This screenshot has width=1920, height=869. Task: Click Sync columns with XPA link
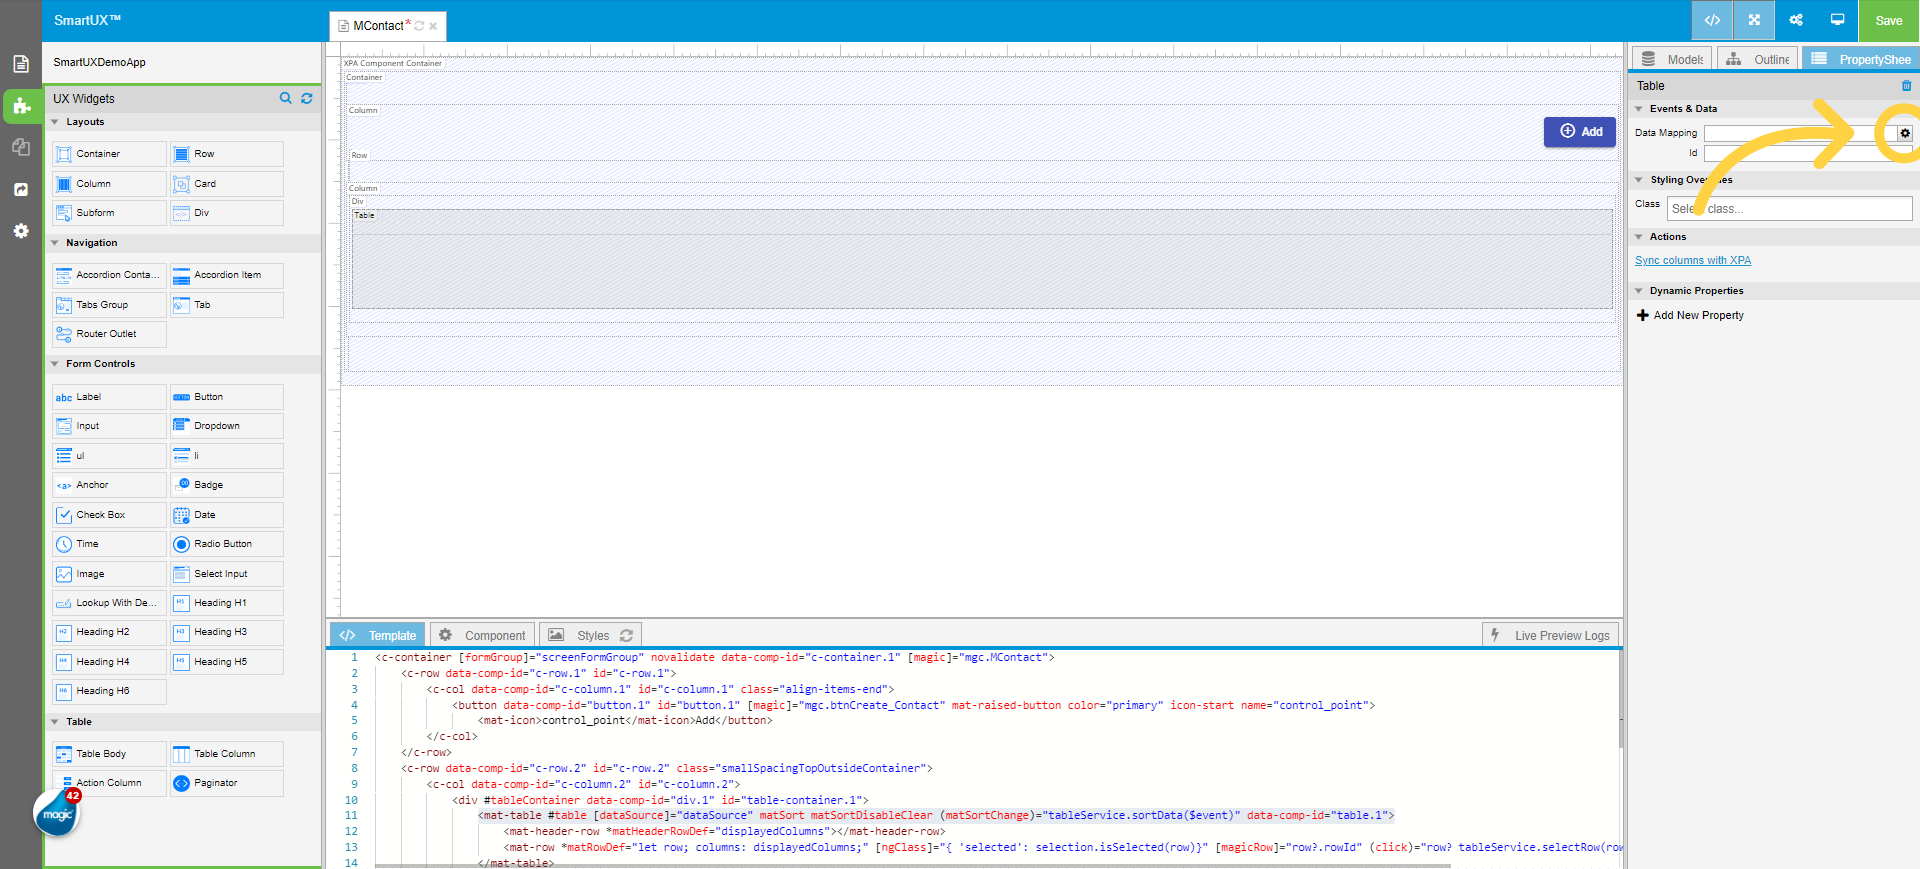(x=1693, y=260)
